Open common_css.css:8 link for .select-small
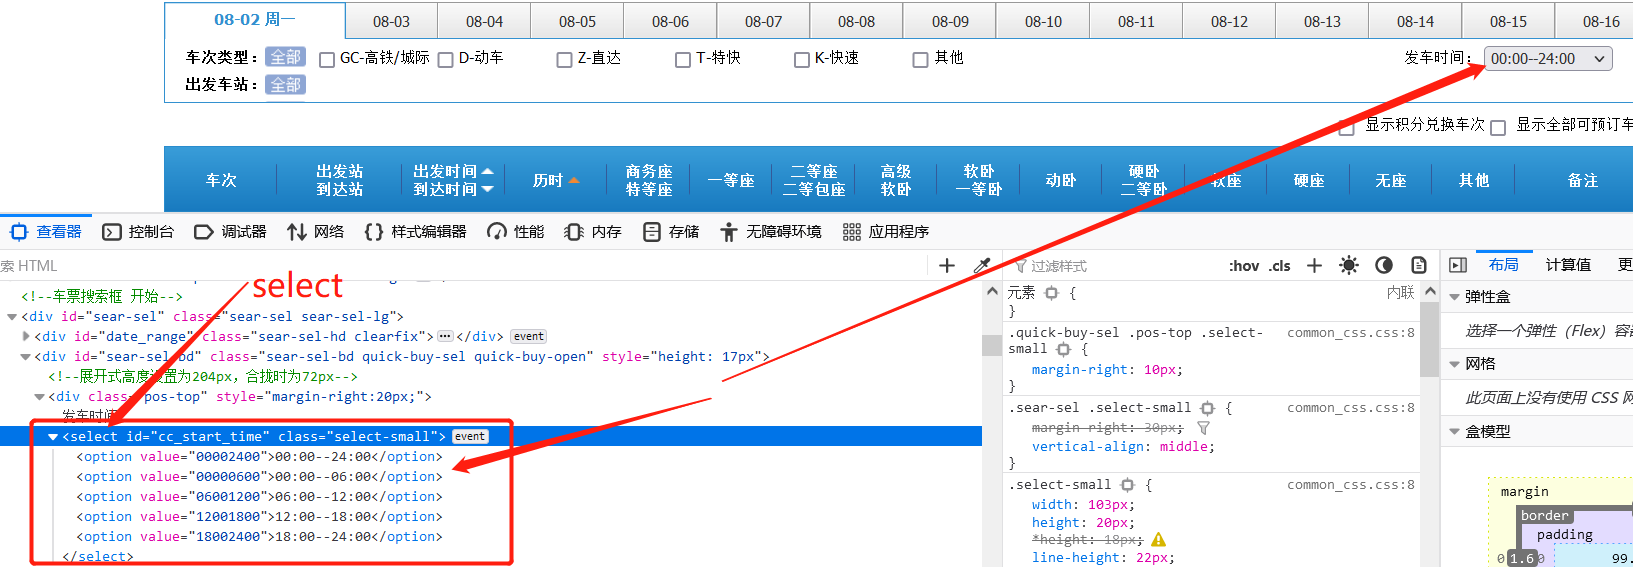 [x=1351, y=485]
